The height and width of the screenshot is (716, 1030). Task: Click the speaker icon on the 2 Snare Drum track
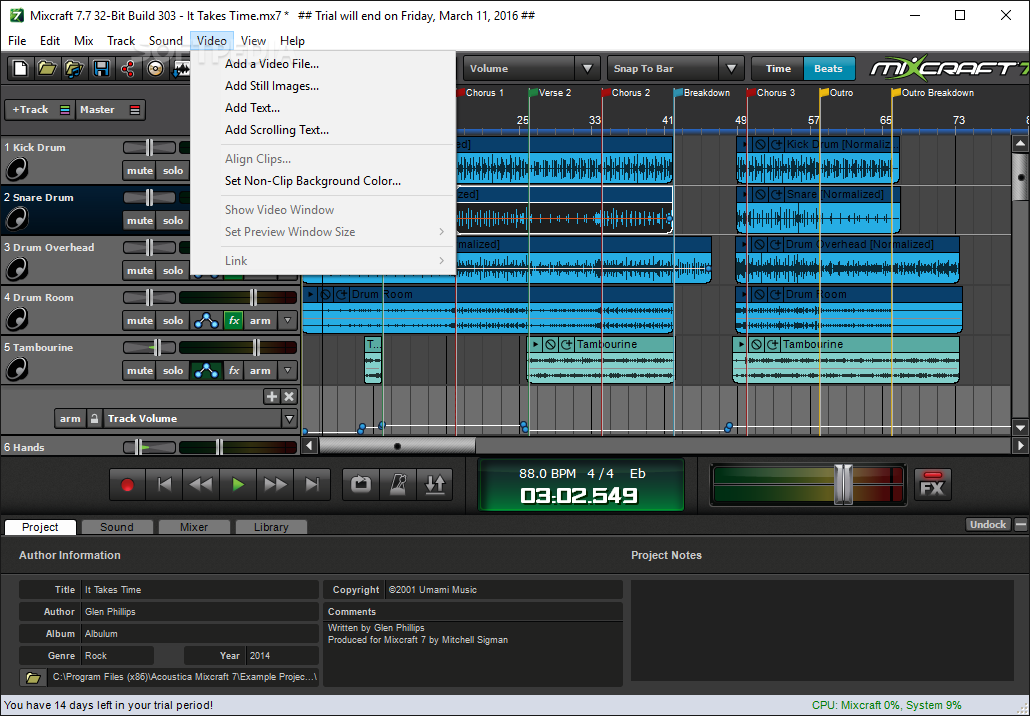point(16,219)
